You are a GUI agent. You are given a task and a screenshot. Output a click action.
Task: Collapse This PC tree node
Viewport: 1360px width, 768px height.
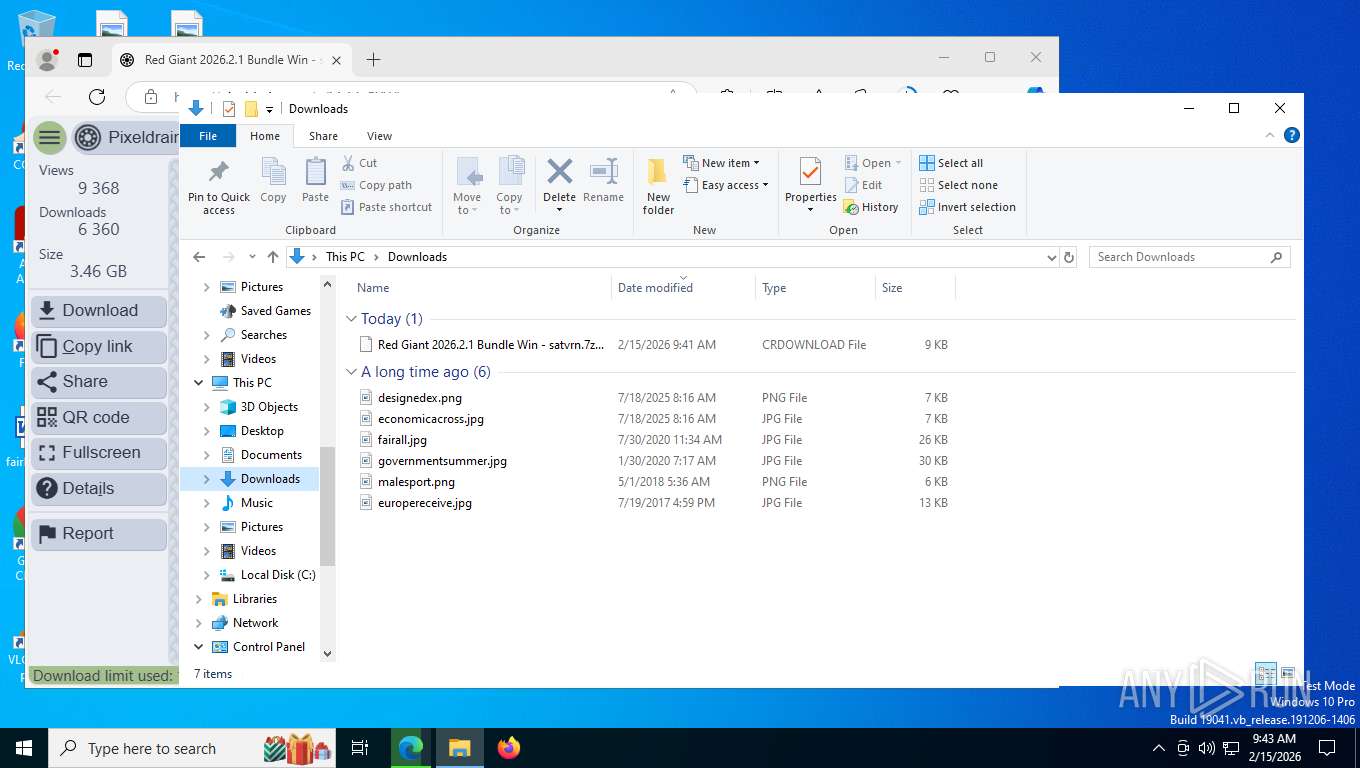pyautogui.click(x=198, y=383)
